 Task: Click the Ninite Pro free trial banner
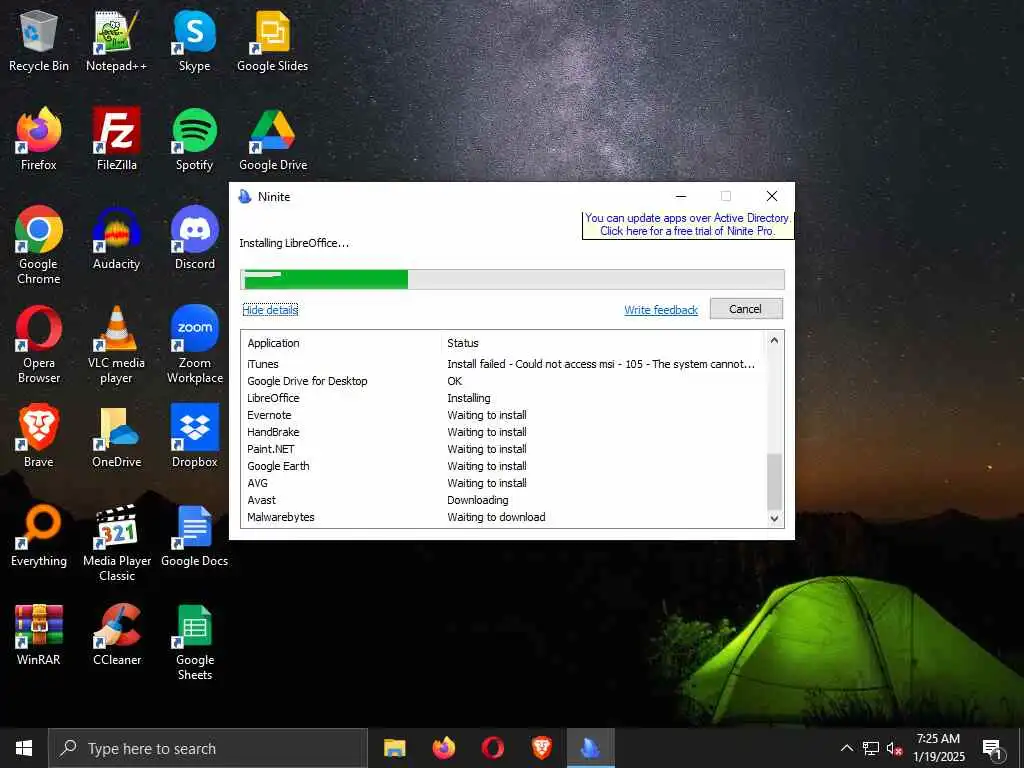point(687,225)
